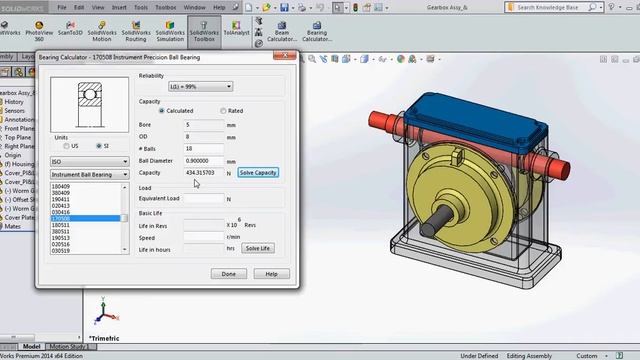Open the TolAnalyst add-in
The width and height of the screenshot is (640, 360).
[x=236, y=29]
